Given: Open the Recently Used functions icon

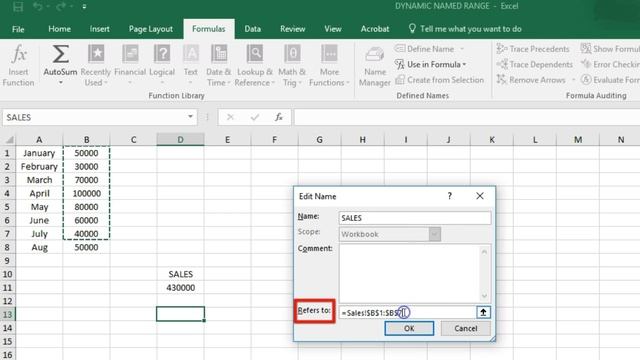Looking at the screenshot, I should click(96, 54).
